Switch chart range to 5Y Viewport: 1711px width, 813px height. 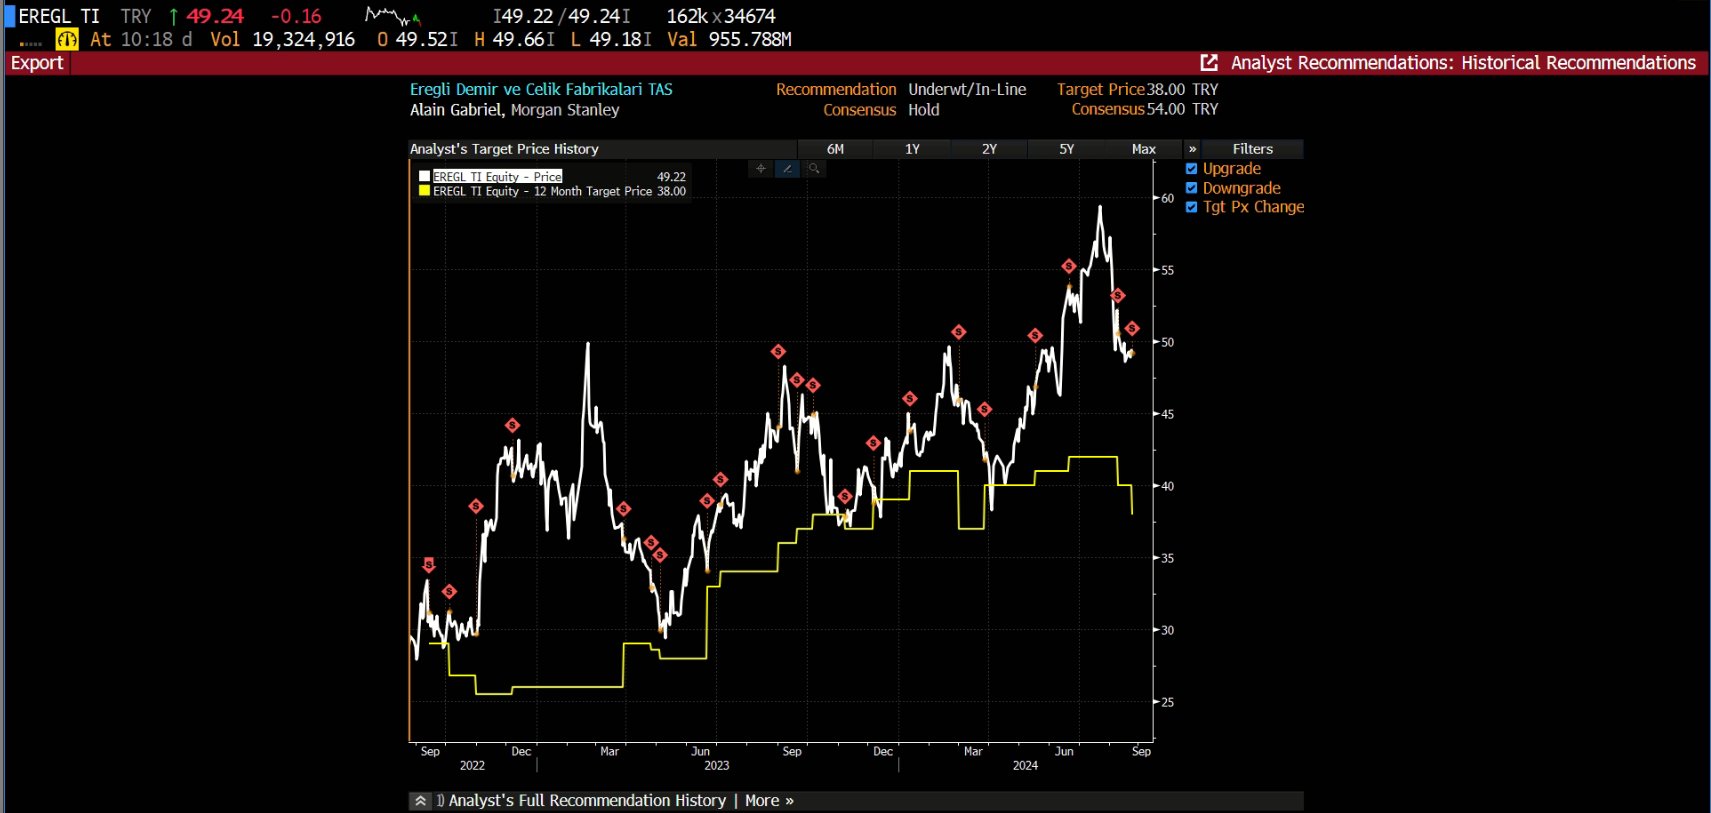point(1066,149)
